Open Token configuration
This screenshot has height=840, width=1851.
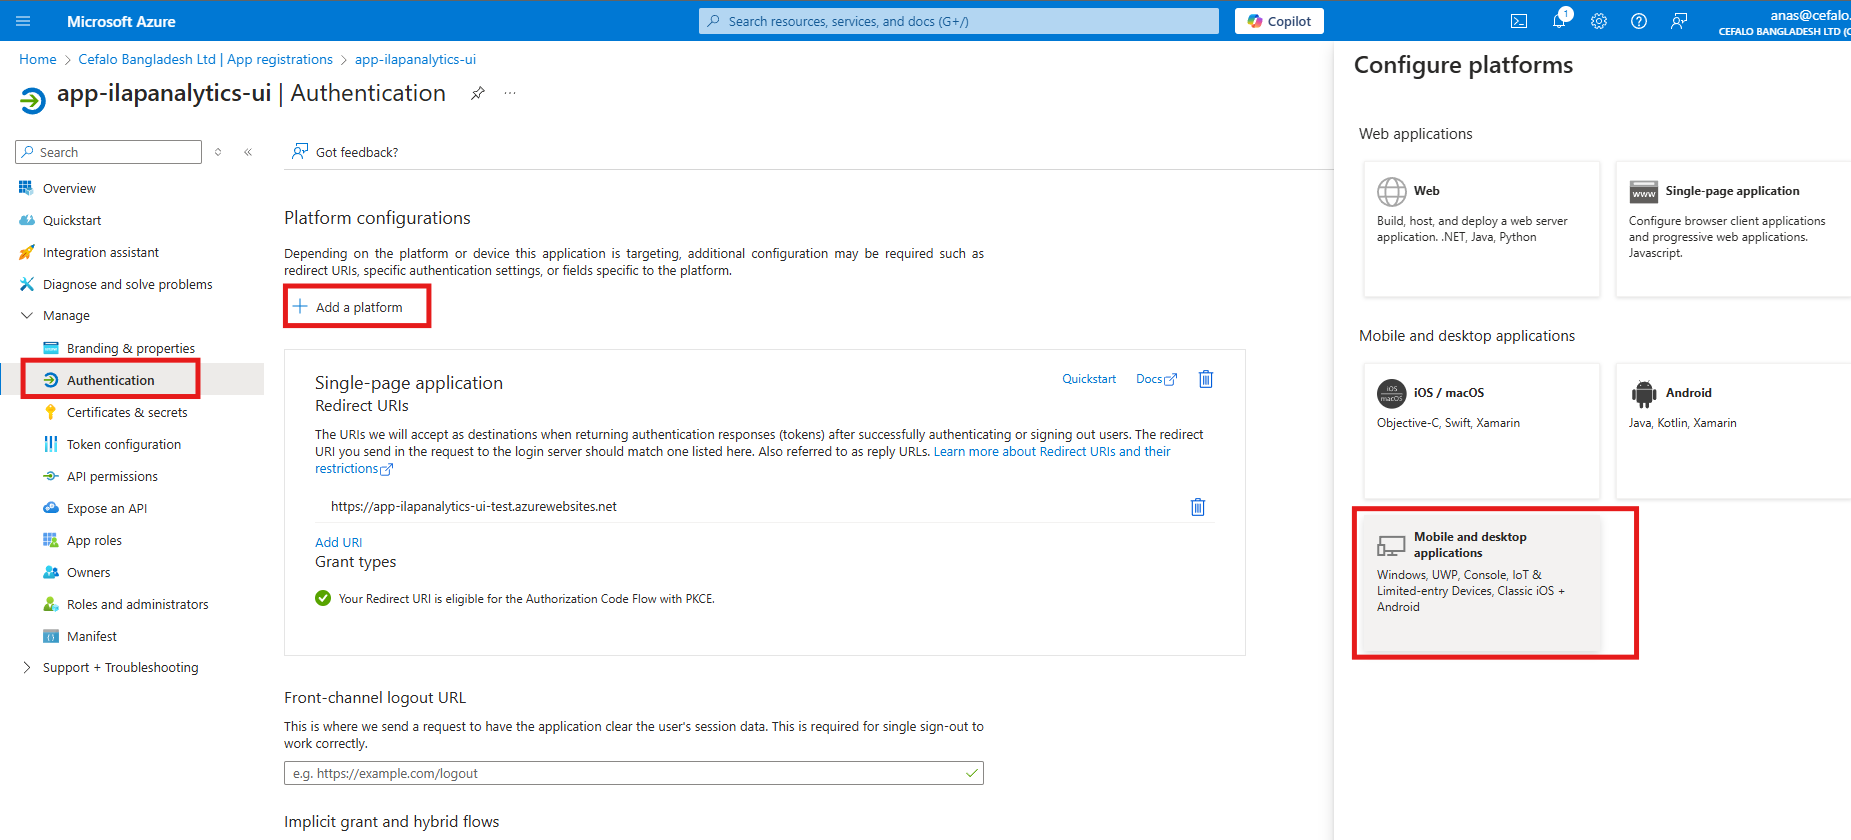123,444
